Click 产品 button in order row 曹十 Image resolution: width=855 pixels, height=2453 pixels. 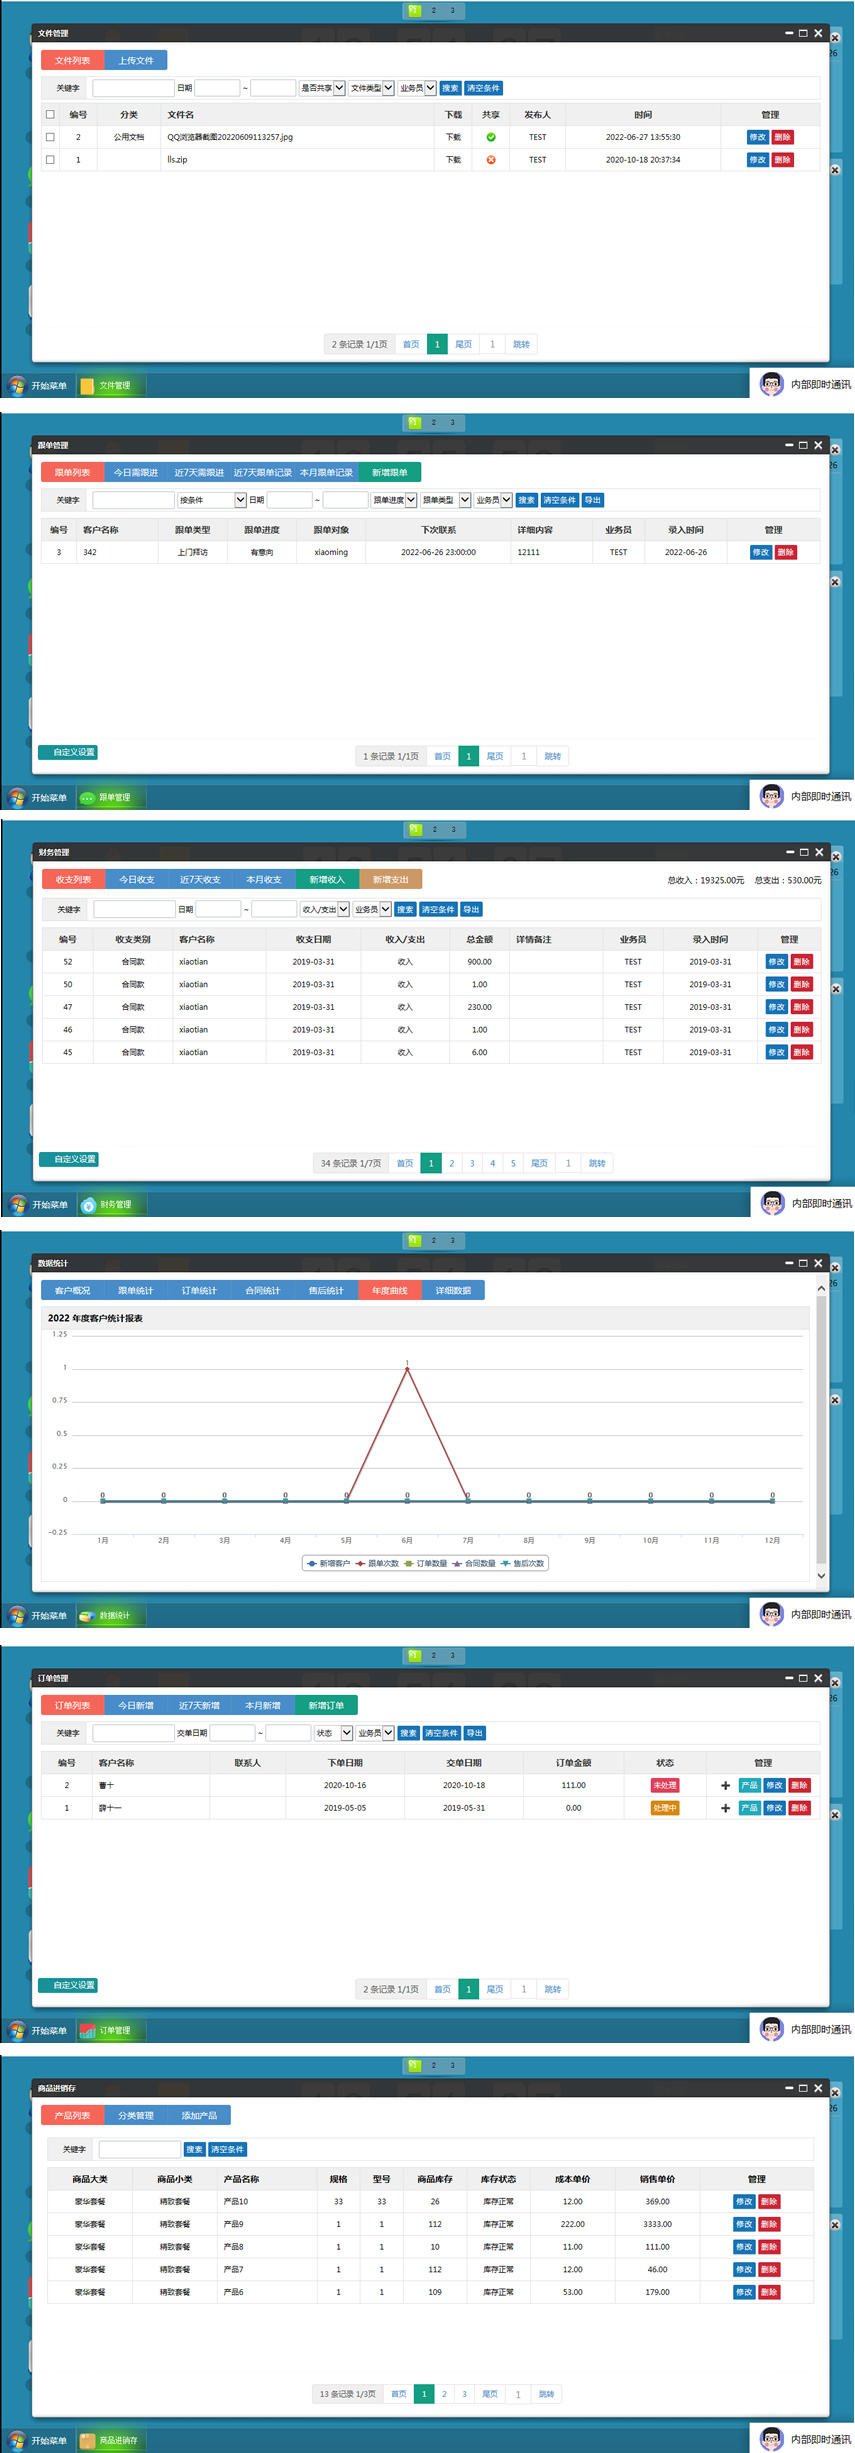pyautogui.click(x=749, y=1786)
